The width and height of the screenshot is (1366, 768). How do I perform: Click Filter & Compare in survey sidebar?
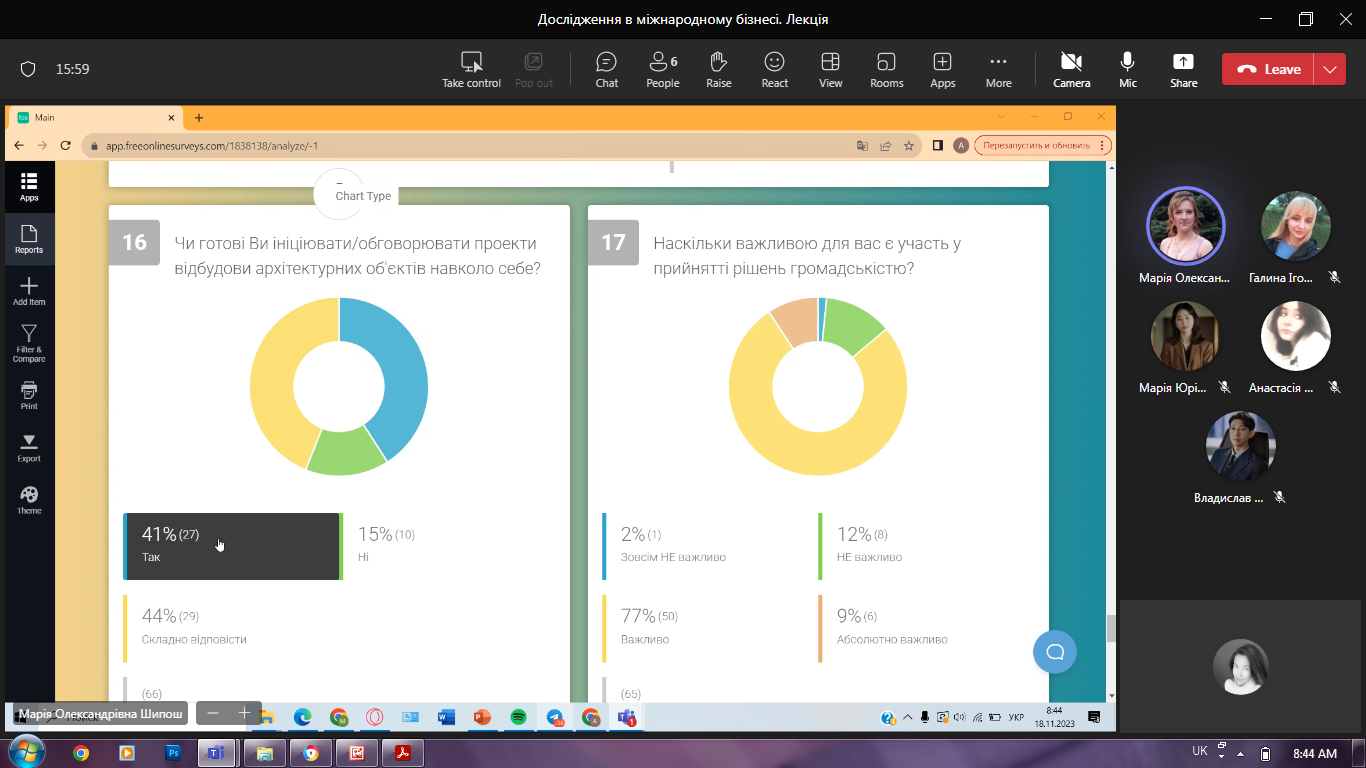(29, 342)
